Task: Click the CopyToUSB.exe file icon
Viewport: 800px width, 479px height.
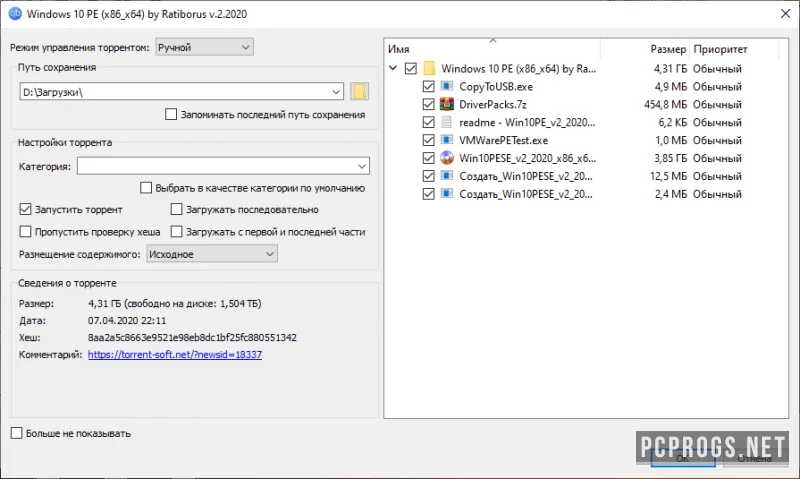Action: click(x=447, y=86)
